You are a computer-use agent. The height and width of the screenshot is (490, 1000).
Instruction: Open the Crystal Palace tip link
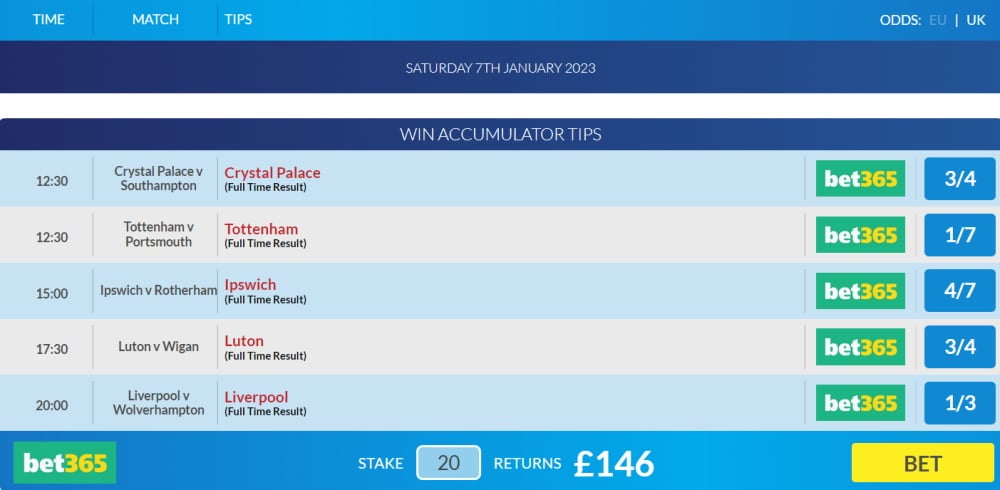pos(272,173)
